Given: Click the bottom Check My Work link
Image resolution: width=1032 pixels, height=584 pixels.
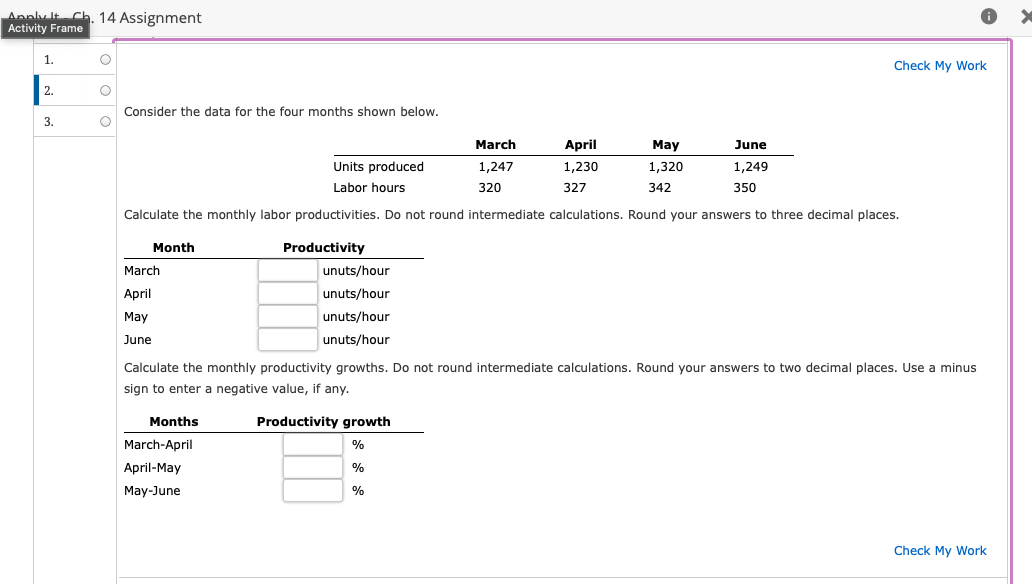Looking at the screenshot, I should 939,550.
